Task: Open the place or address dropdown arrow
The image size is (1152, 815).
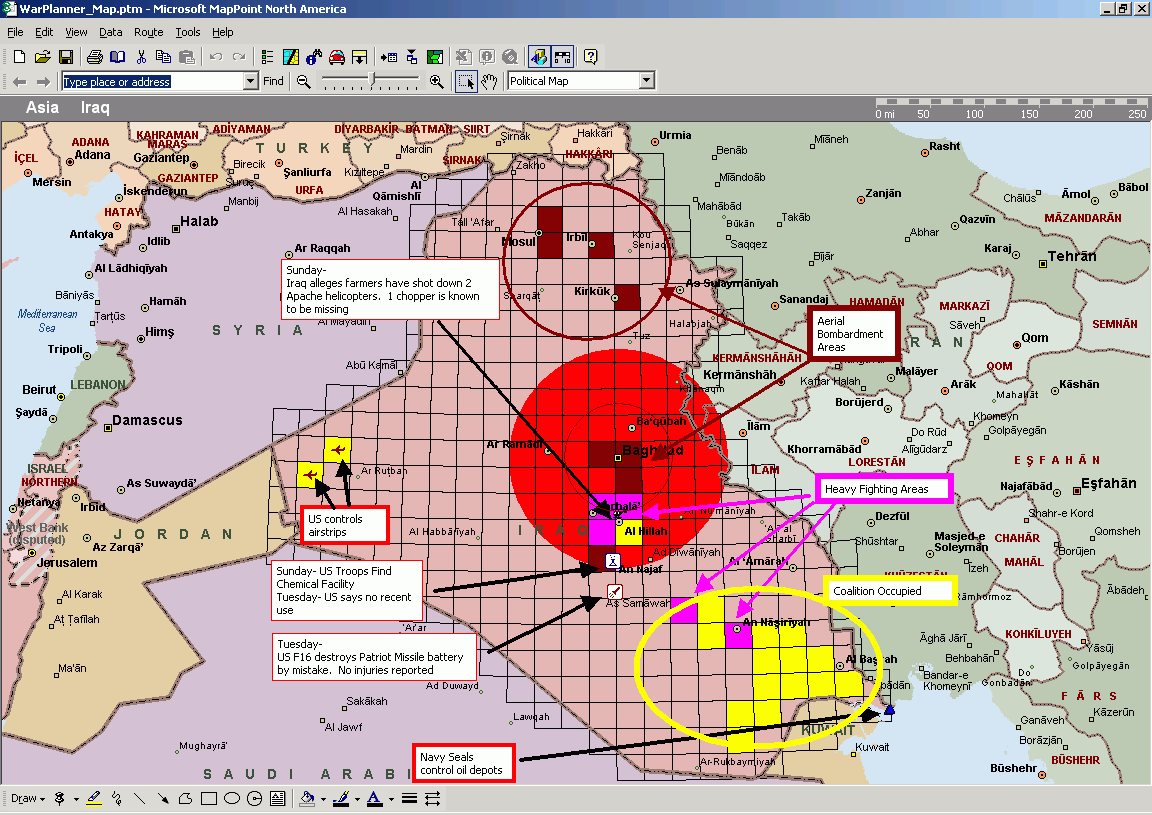Action: click(x=251, y=82)
